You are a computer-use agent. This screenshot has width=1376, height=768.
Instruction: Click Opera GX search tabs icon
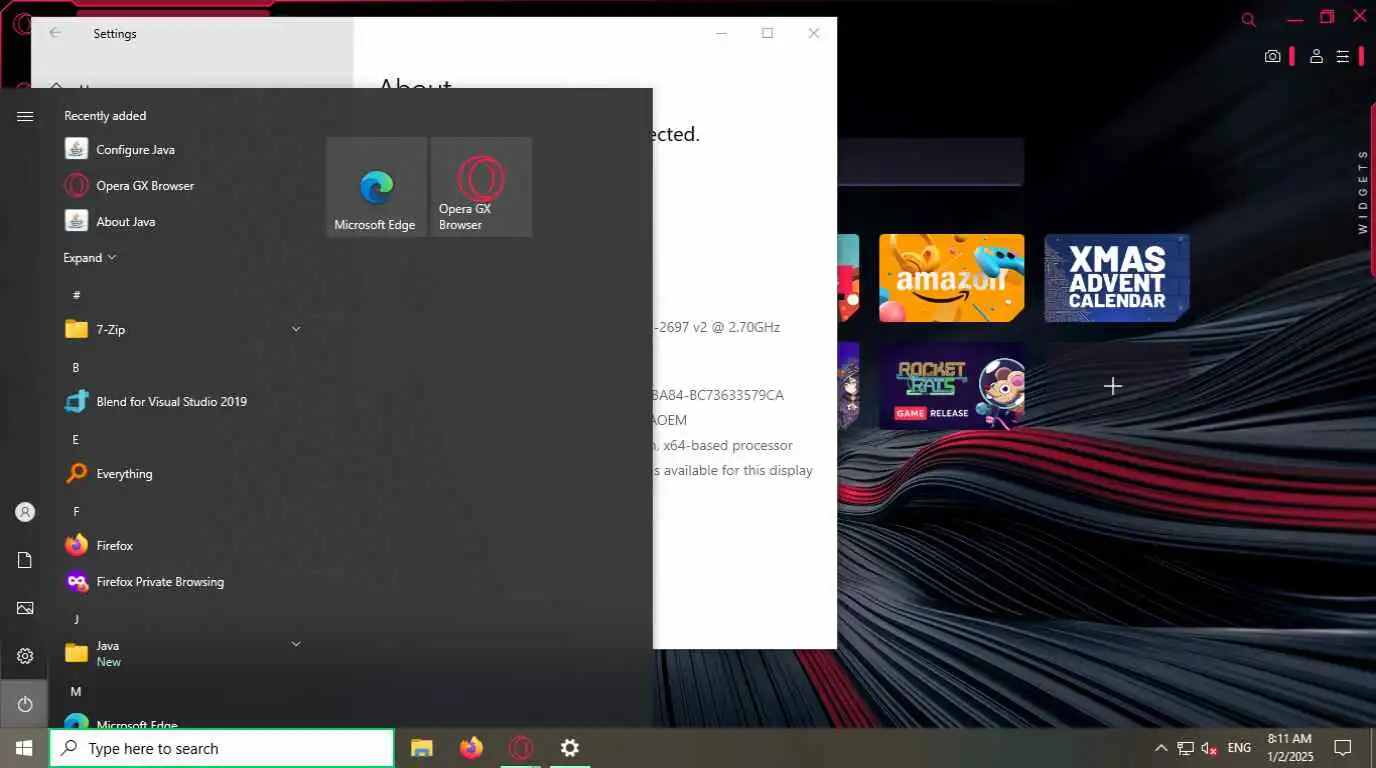[x=1249, y=19]
